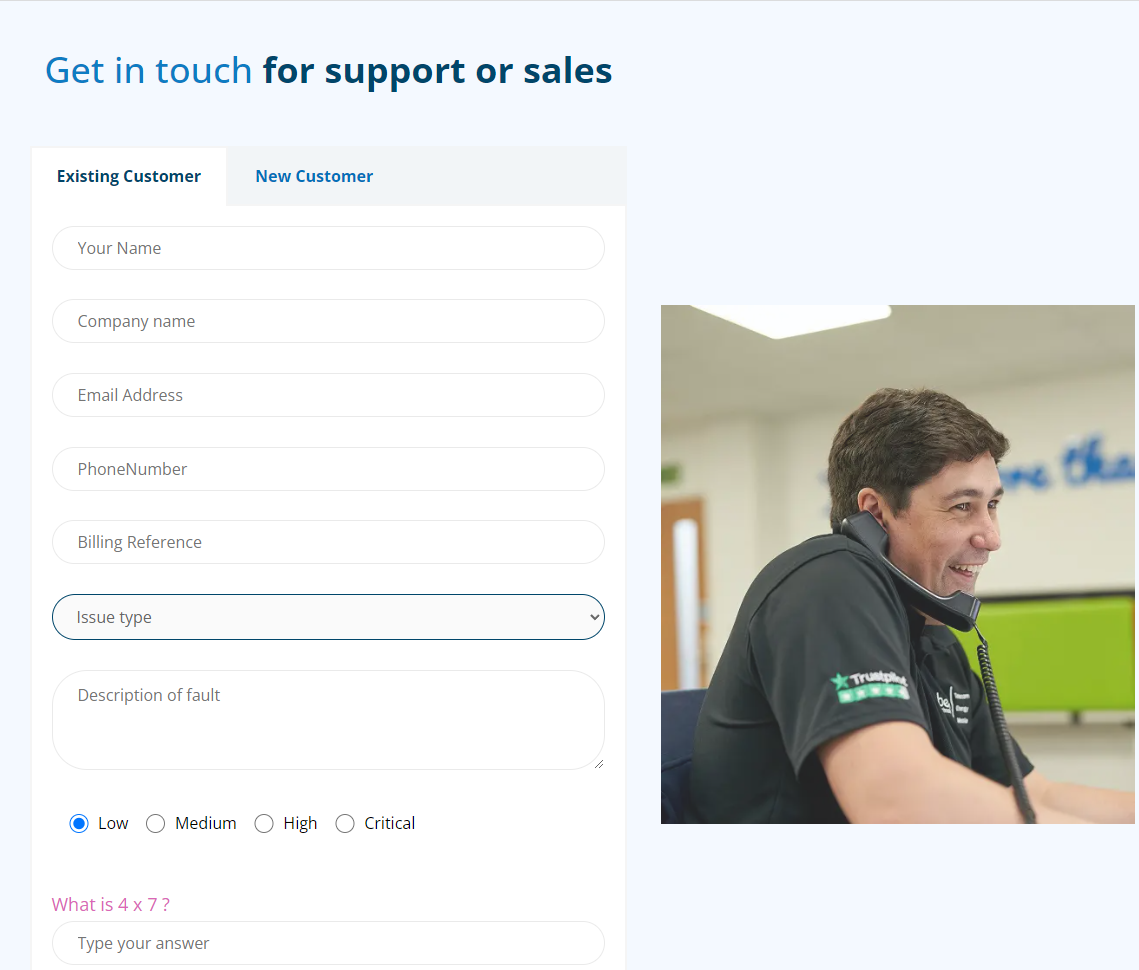The image size is (1139, 970).
Task: Click the Trustpilot logo on the sleeve
Action: tap(870, 686)
